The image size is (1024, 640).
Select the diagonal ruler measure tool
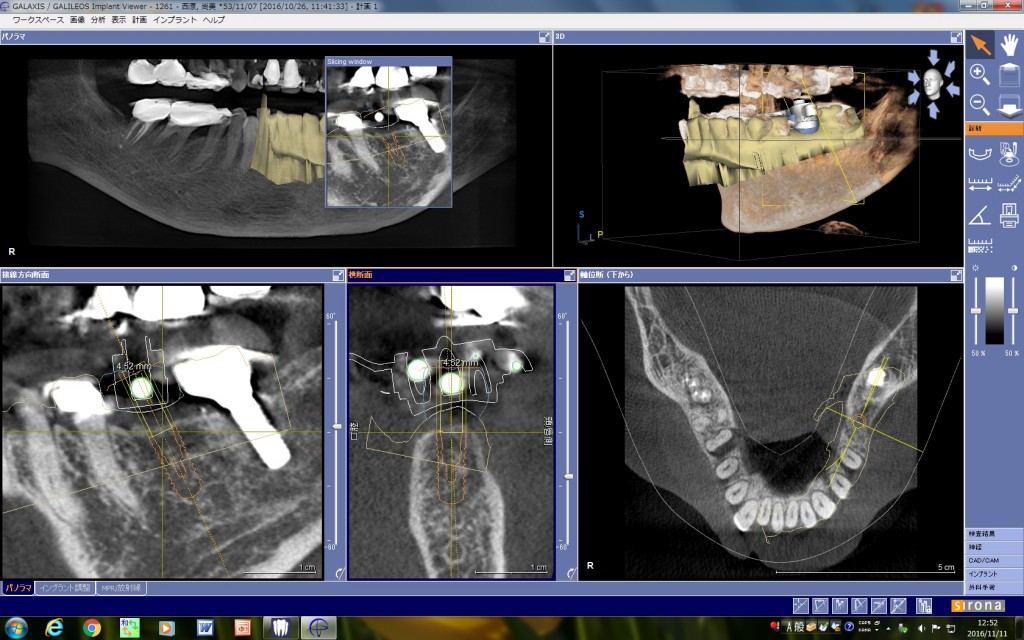coord(1008,184)
